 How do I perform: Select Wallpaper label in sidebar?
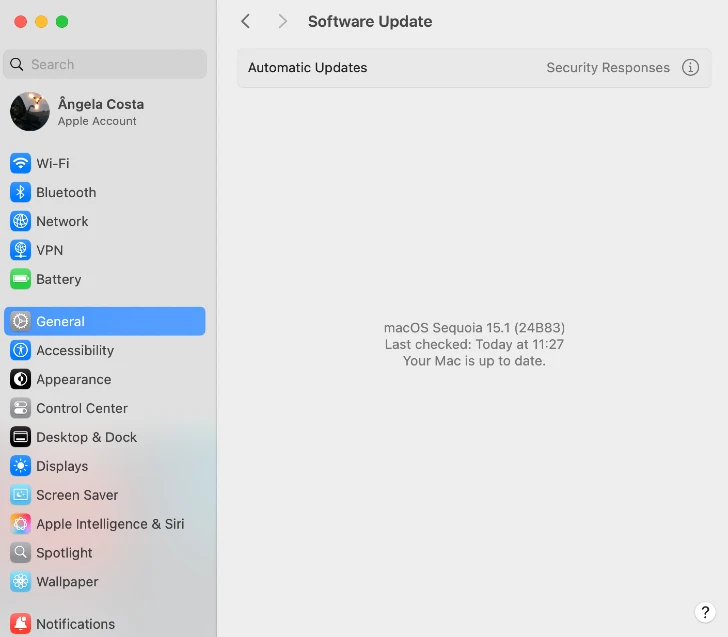67,581
